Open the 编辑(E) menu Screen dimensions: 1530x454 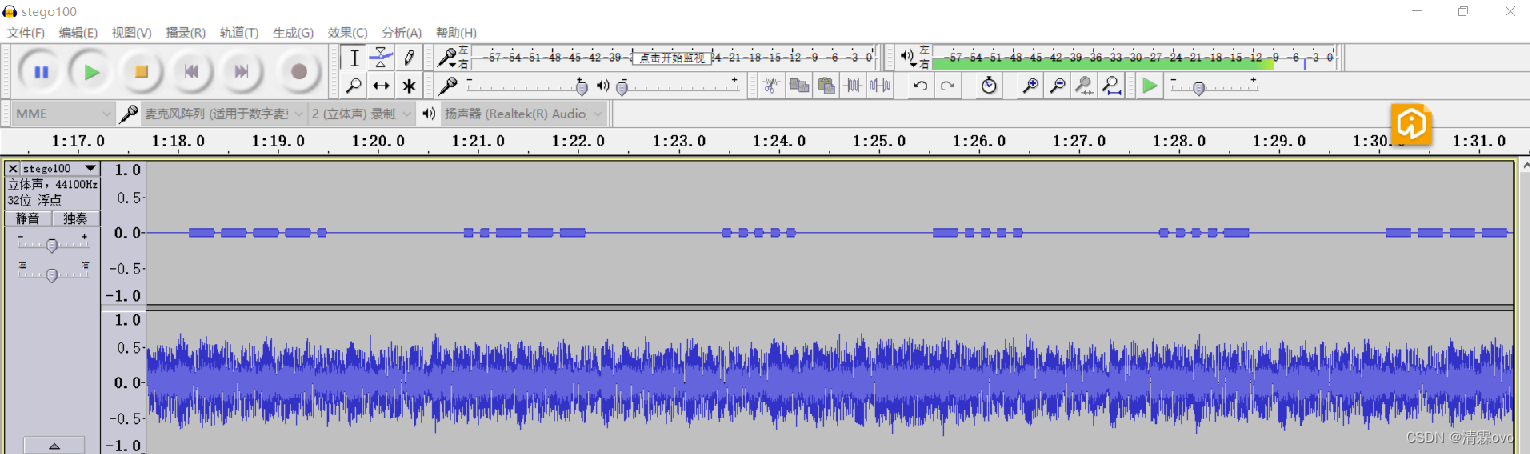tap(78, 33)
